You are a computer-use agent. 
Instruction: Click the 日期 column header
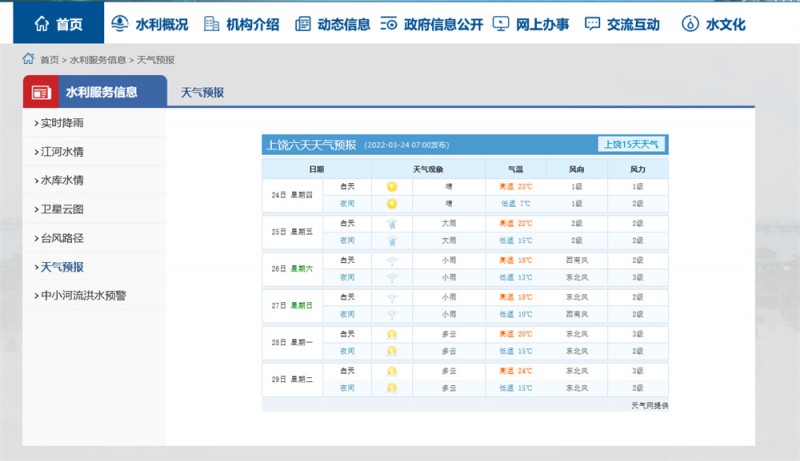point(316,169)
